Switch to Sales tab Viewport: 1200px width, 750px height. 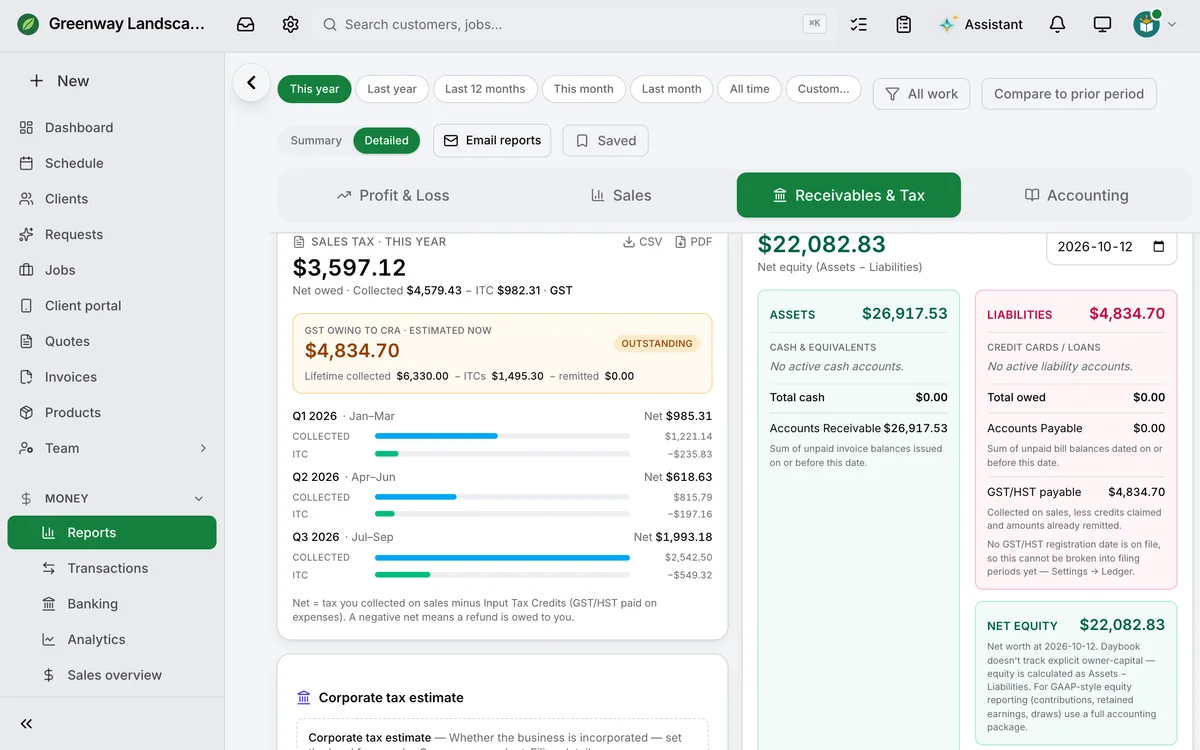pyautogui.click(x=621, y=195)
